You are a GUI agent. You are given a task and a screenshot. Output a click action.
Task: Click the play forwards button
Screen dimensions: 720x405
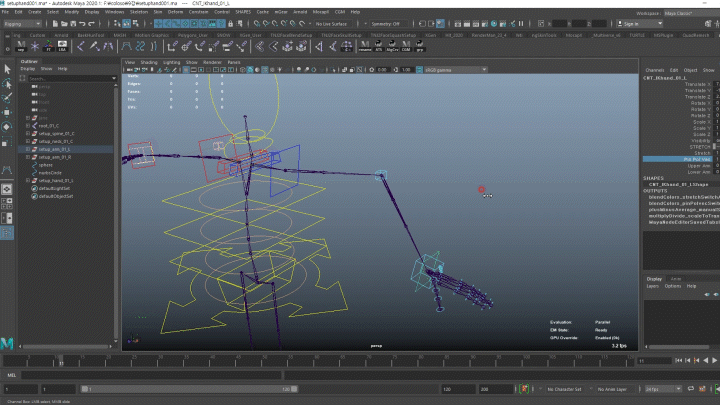click(x=714, y=360)
